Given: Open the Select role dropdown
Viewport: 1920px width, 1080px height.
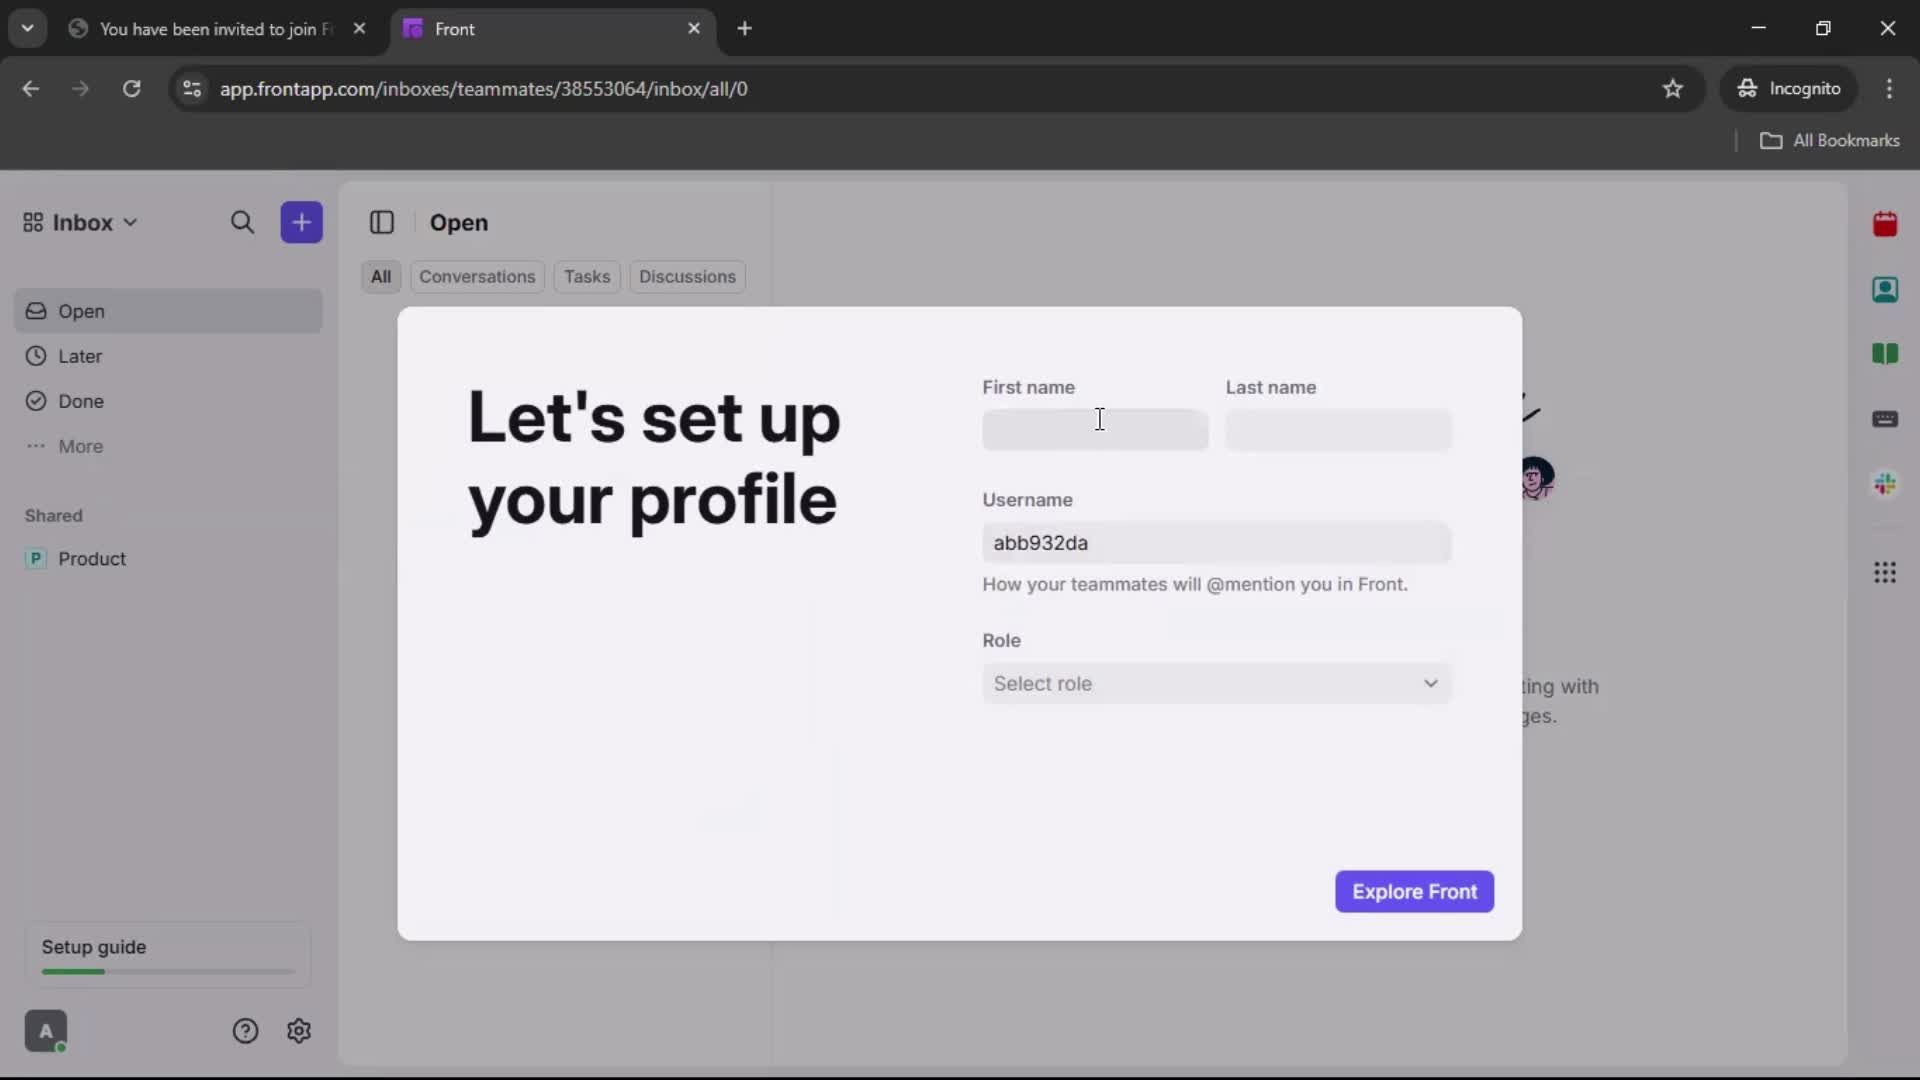Looking at the screenshot, I should (x=1215, y=684).
